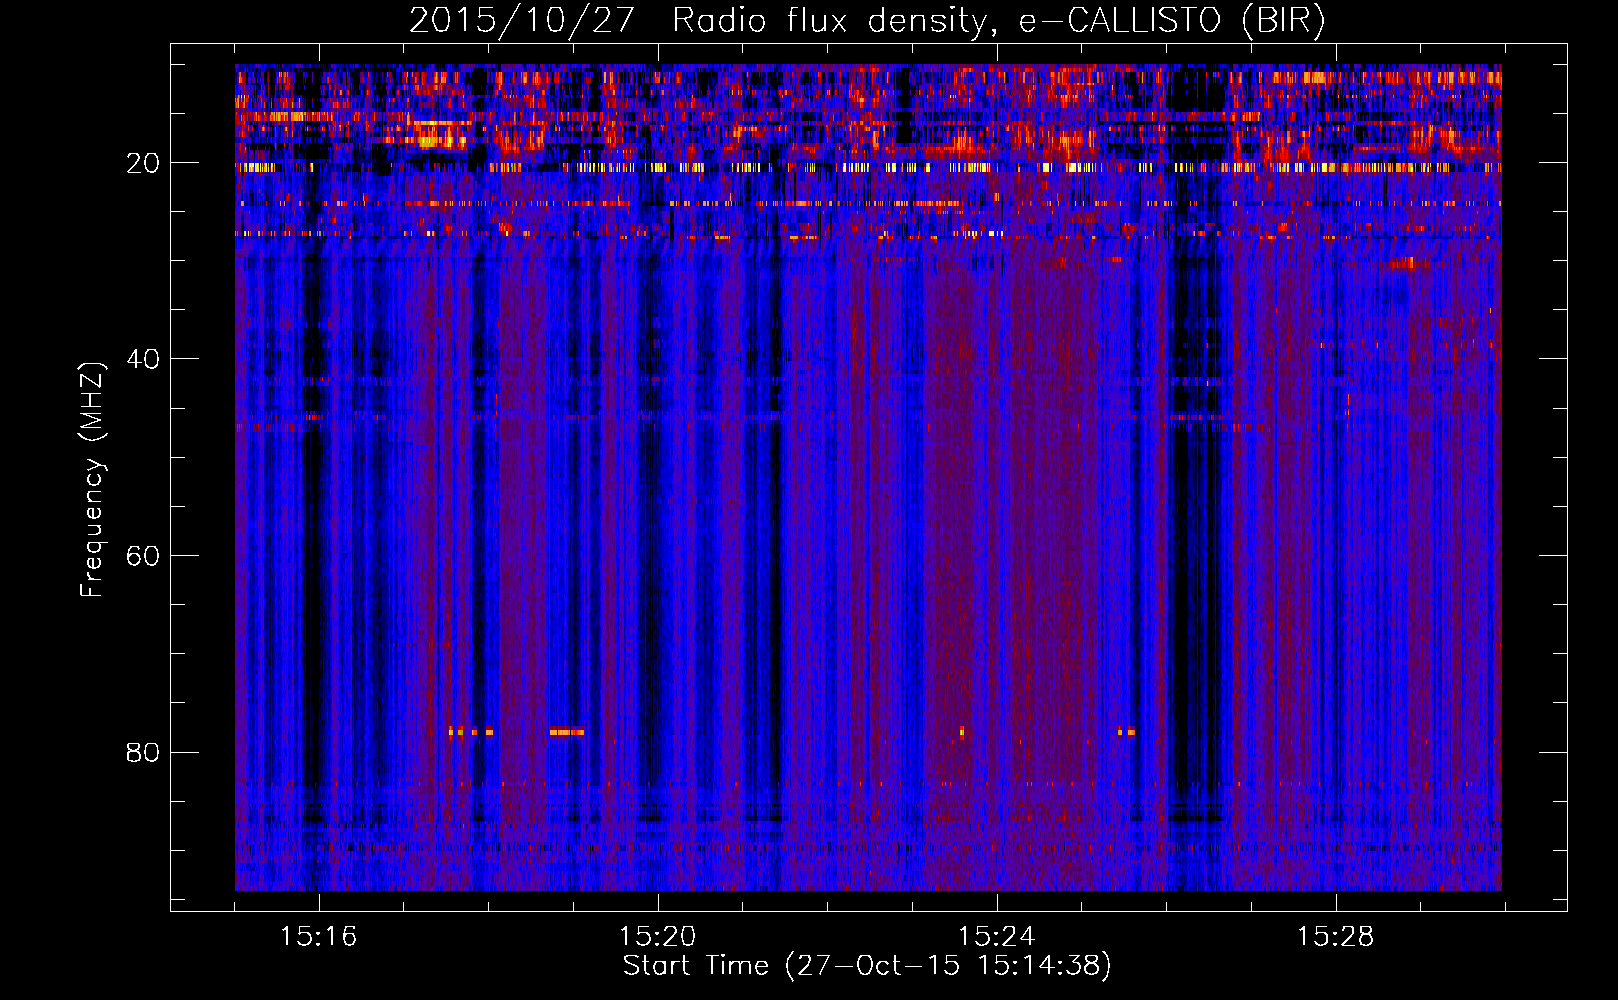Click the 15:24 time tick label

pyautogui.click(x=996, y=937)
